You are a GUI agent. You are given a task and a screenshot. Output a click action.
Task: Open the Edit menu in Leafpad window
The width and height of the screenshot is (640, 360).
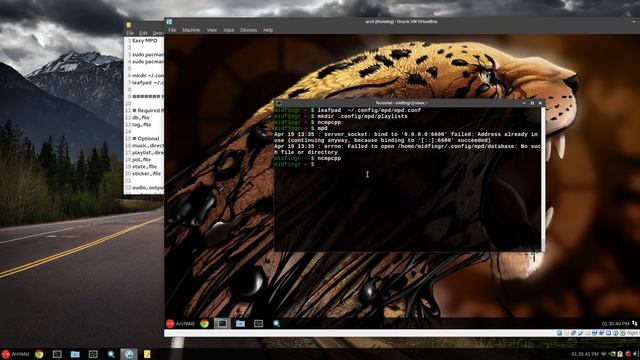[x=143, y=33]
